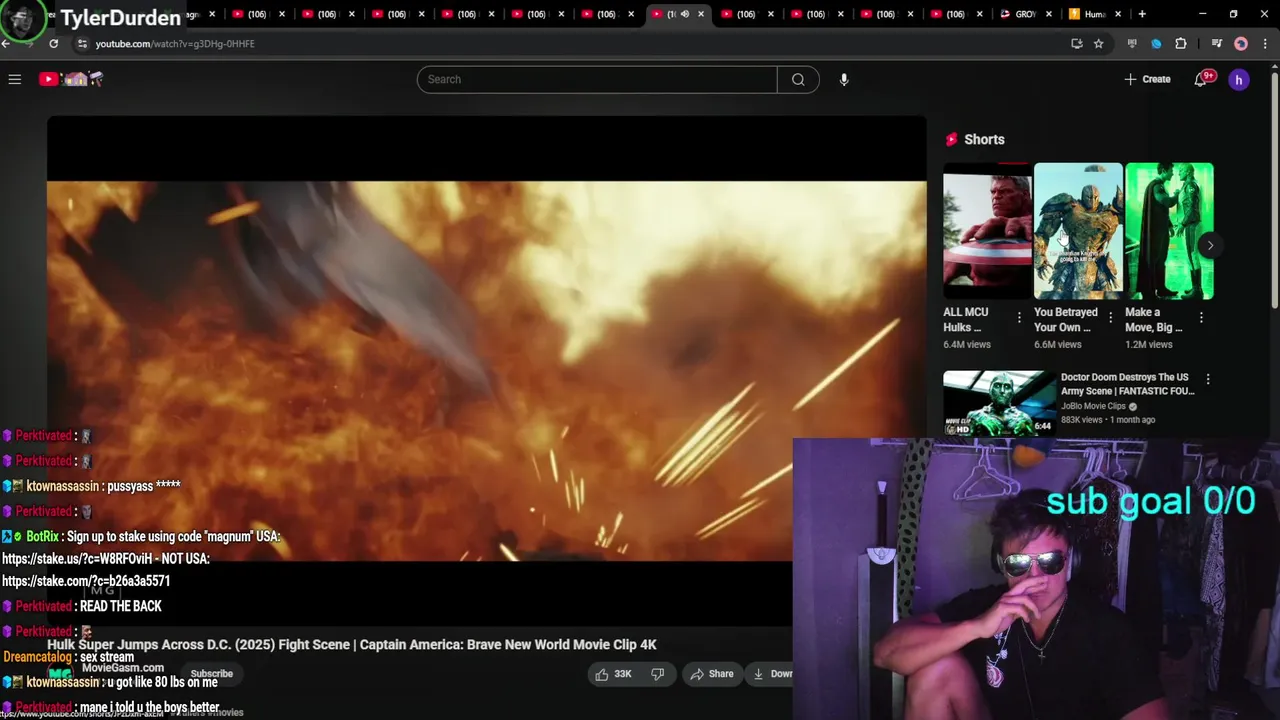Open the 'You Betrayed Your Own' short thumbnail

[x=1078, y=231]
